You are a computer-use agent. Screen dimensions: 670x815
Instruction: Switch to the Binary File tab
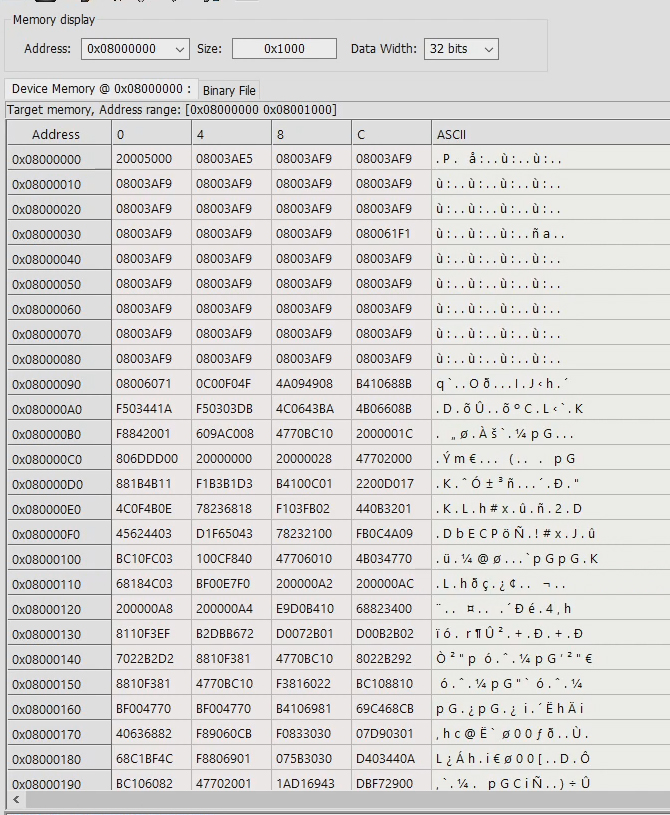229,90
